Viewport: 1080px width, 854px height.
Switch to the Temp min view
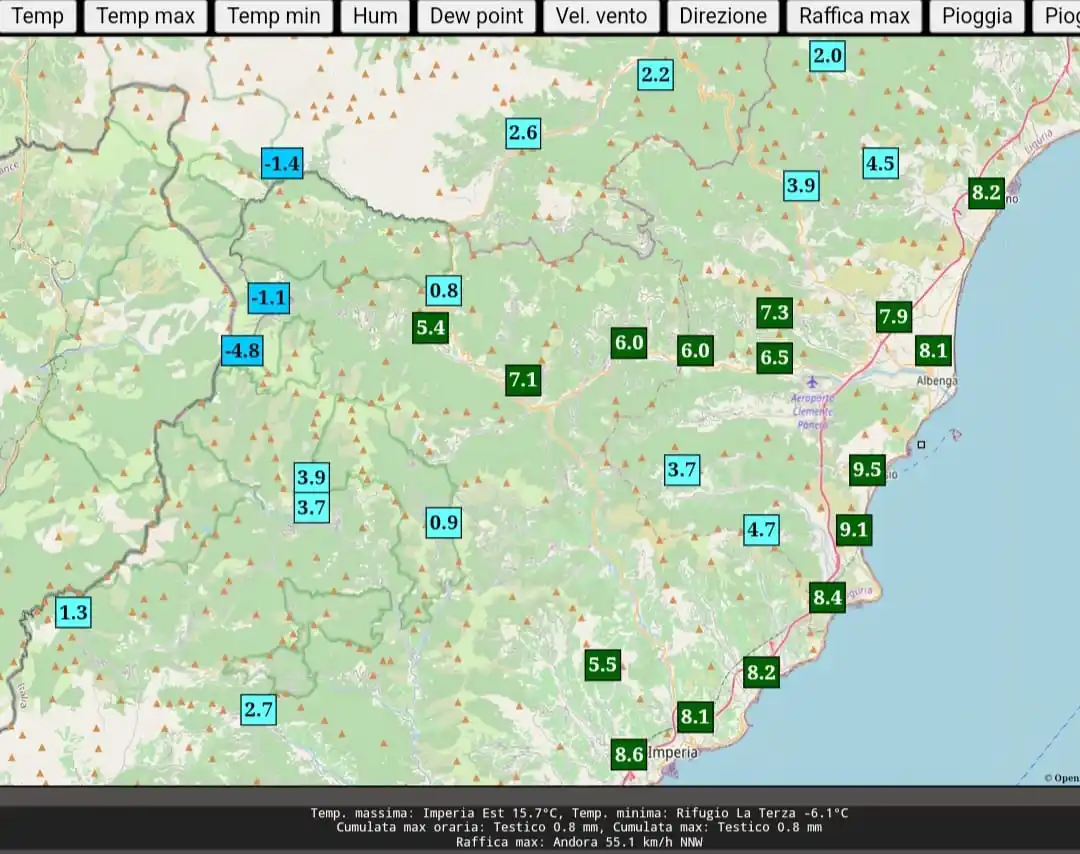(274, 16)
